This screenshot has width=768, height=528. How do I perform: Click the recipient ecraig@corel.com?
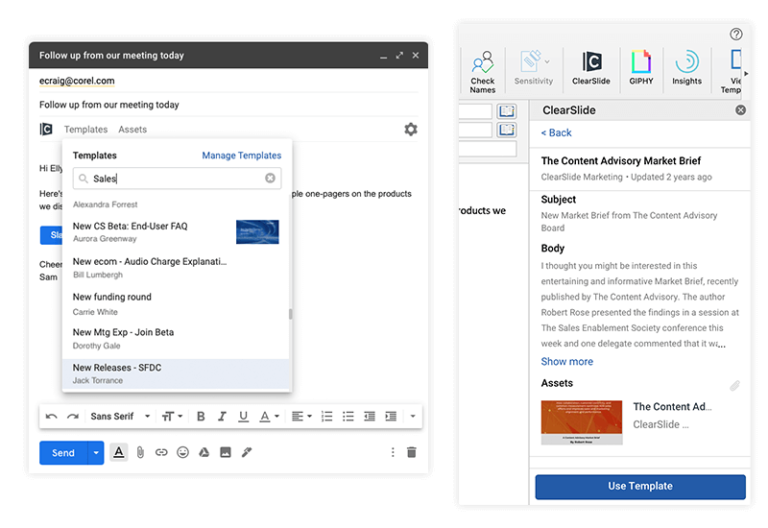point(77,81)
